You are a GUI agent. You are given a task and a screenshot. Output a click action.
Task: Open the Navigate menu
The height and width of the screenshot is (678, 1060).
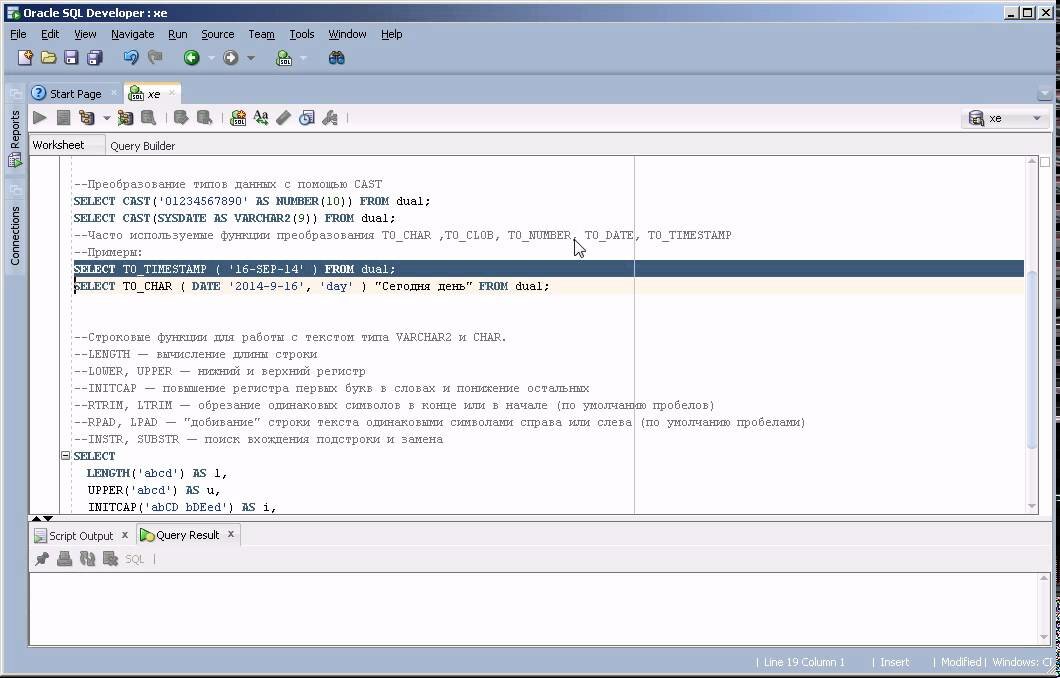point(132,33)
